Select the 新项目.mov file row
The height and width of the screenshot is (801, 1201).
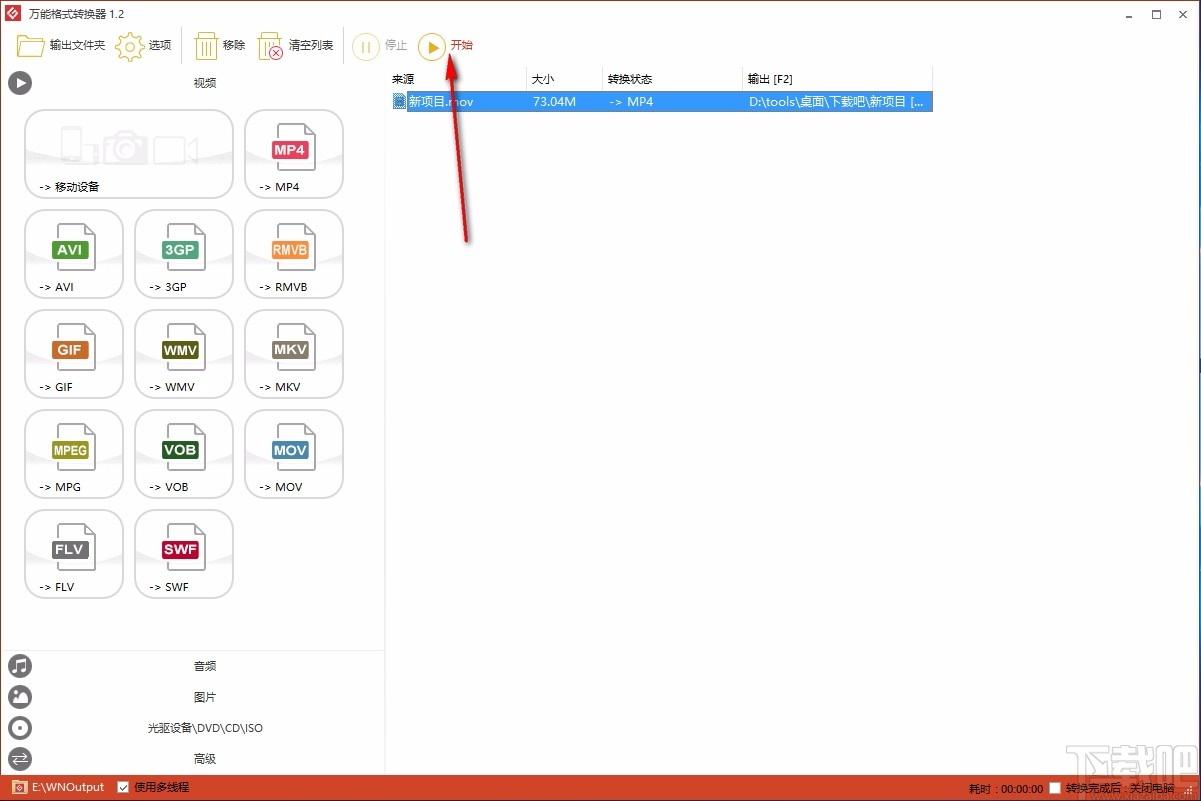click(660, 101)
